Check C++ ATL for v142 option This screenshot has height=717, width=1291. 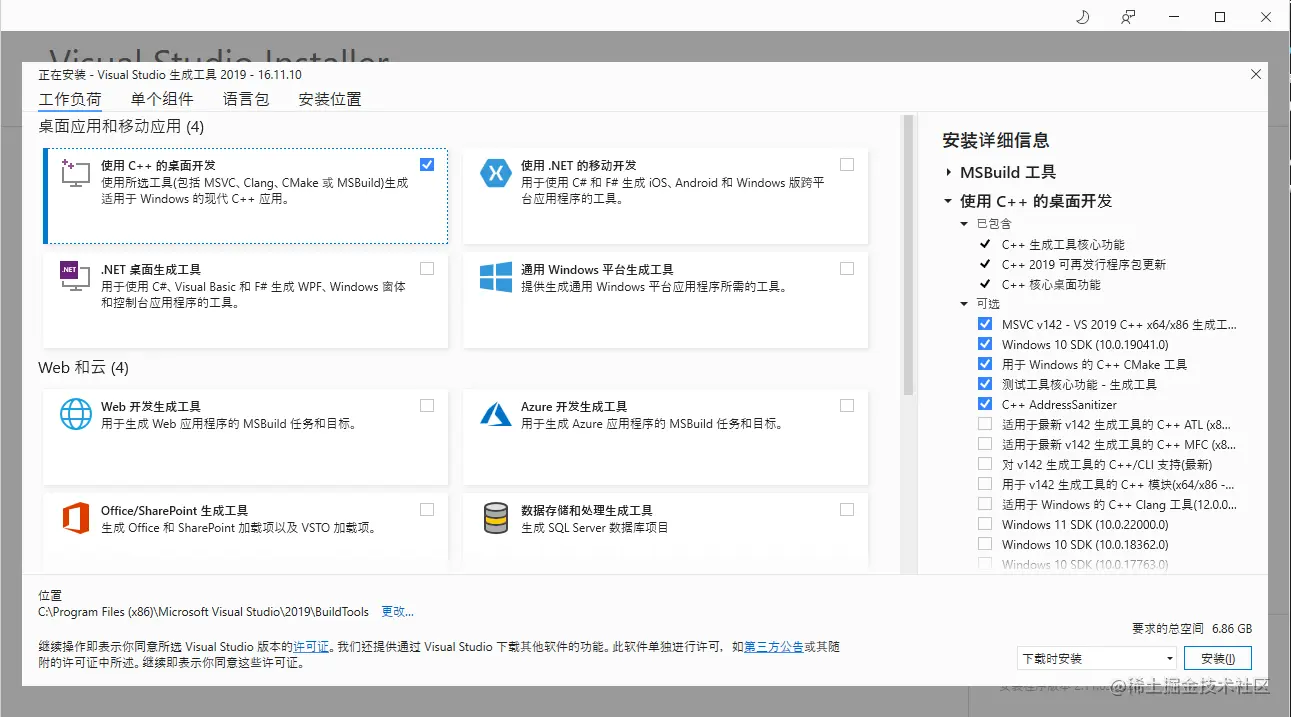[x=985, y=424]
